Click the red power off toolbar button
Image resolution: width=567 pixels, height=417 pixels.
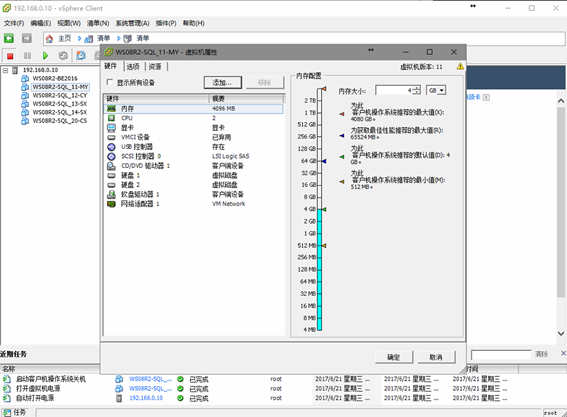[x=10, y=56]
